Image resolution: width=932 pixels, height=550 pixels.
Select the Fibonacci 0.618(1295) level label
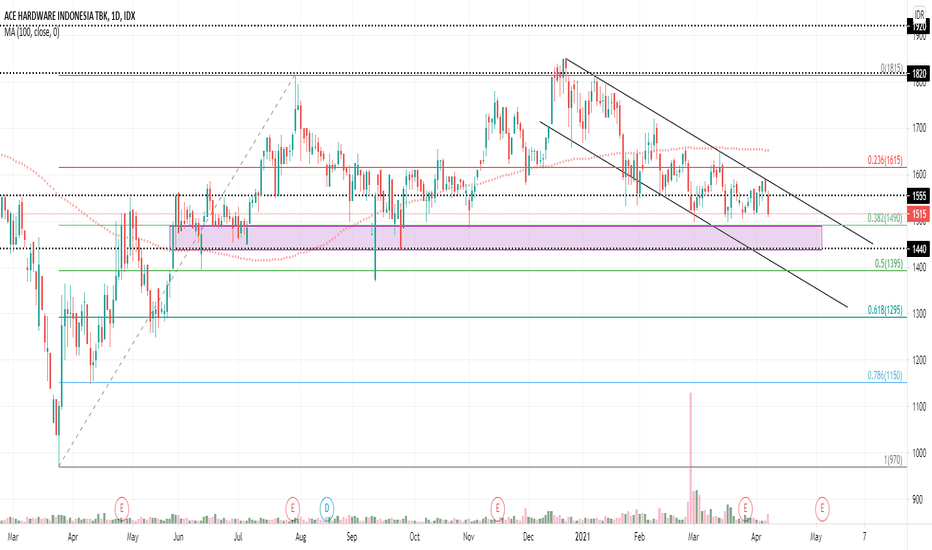(885, 310)
